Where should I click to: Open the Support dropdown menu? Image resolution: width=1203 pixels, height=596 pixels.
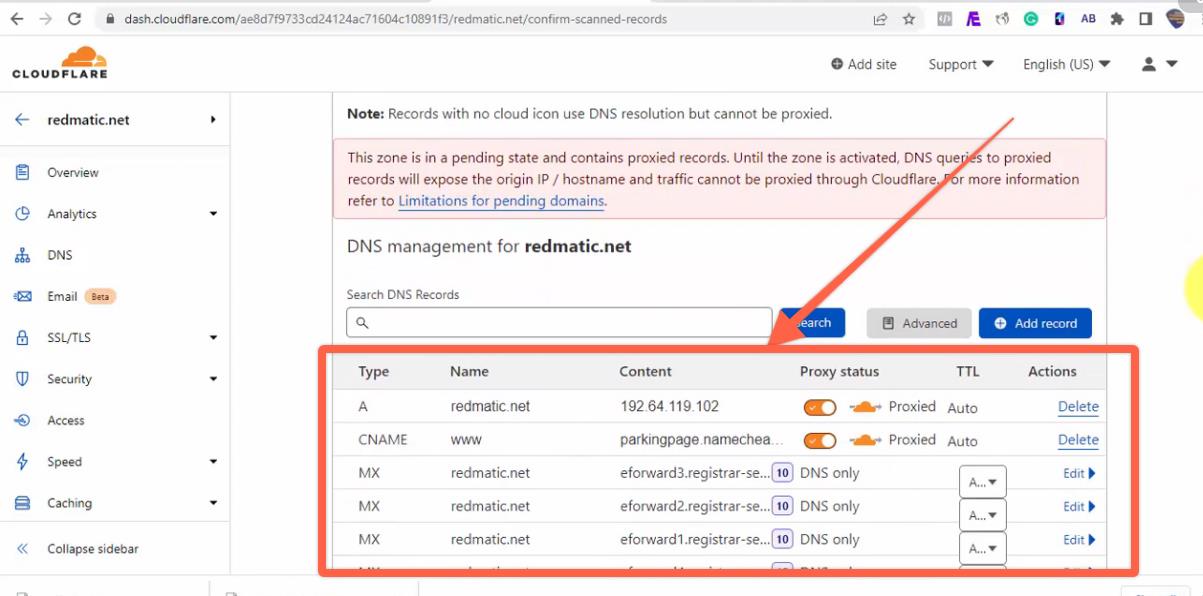coord(961,64)
